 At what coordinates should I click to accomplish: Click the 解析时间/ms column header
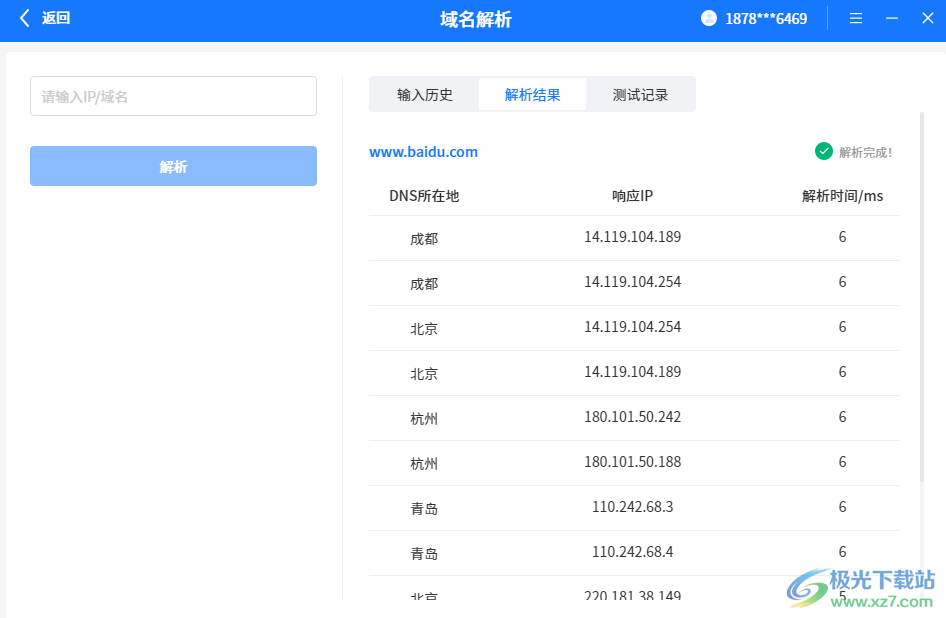click(x=843, y=195)
